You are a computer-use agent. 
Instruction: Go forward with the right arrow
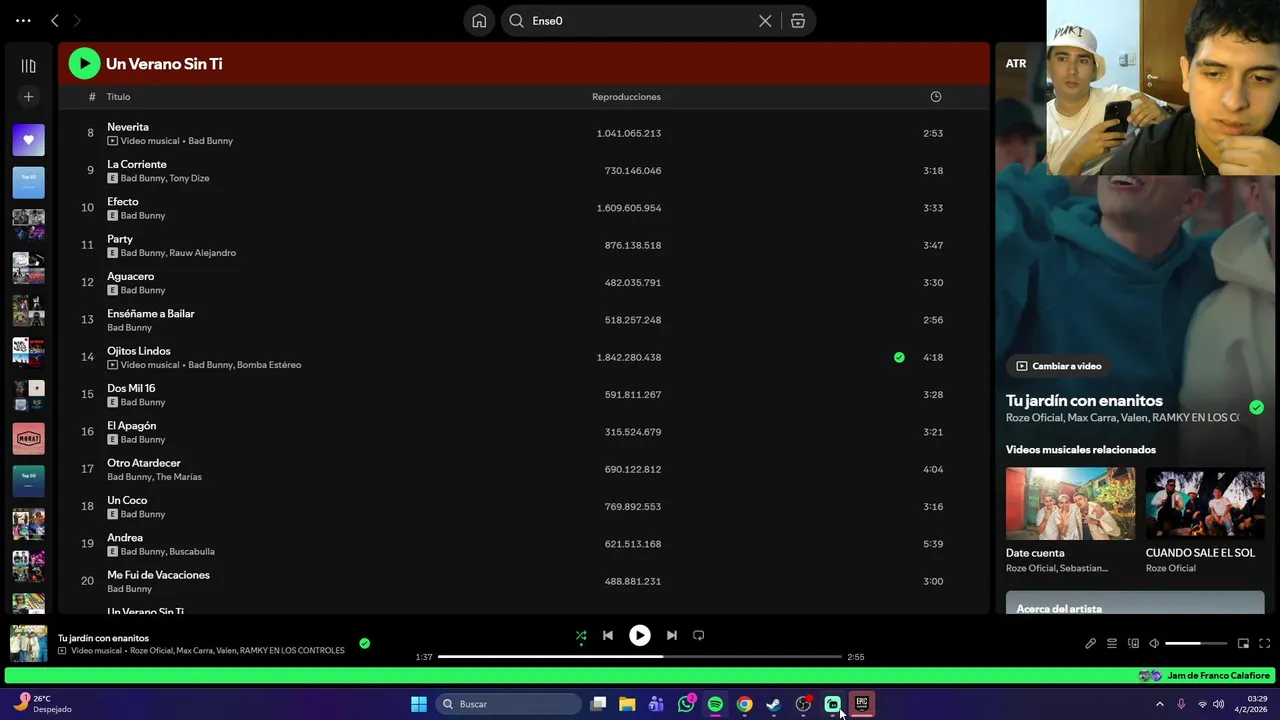(77, 20)
